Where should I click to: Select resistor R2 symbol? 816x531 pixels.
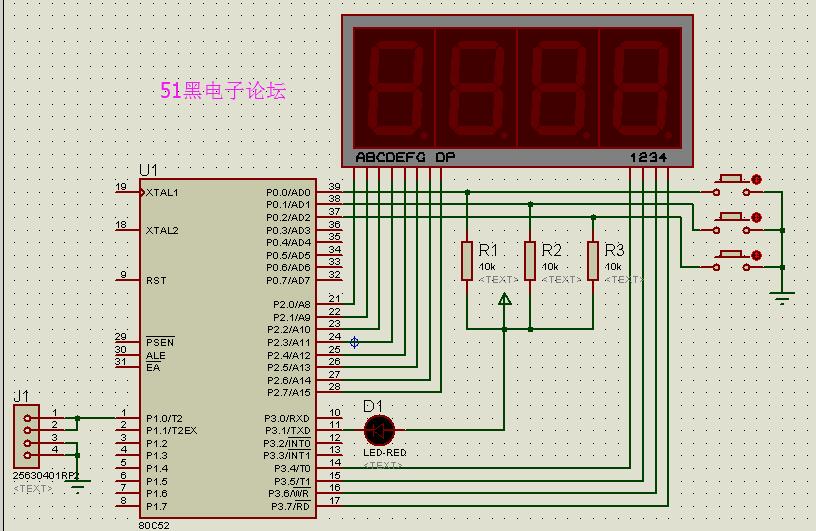[x=530, y=261]
